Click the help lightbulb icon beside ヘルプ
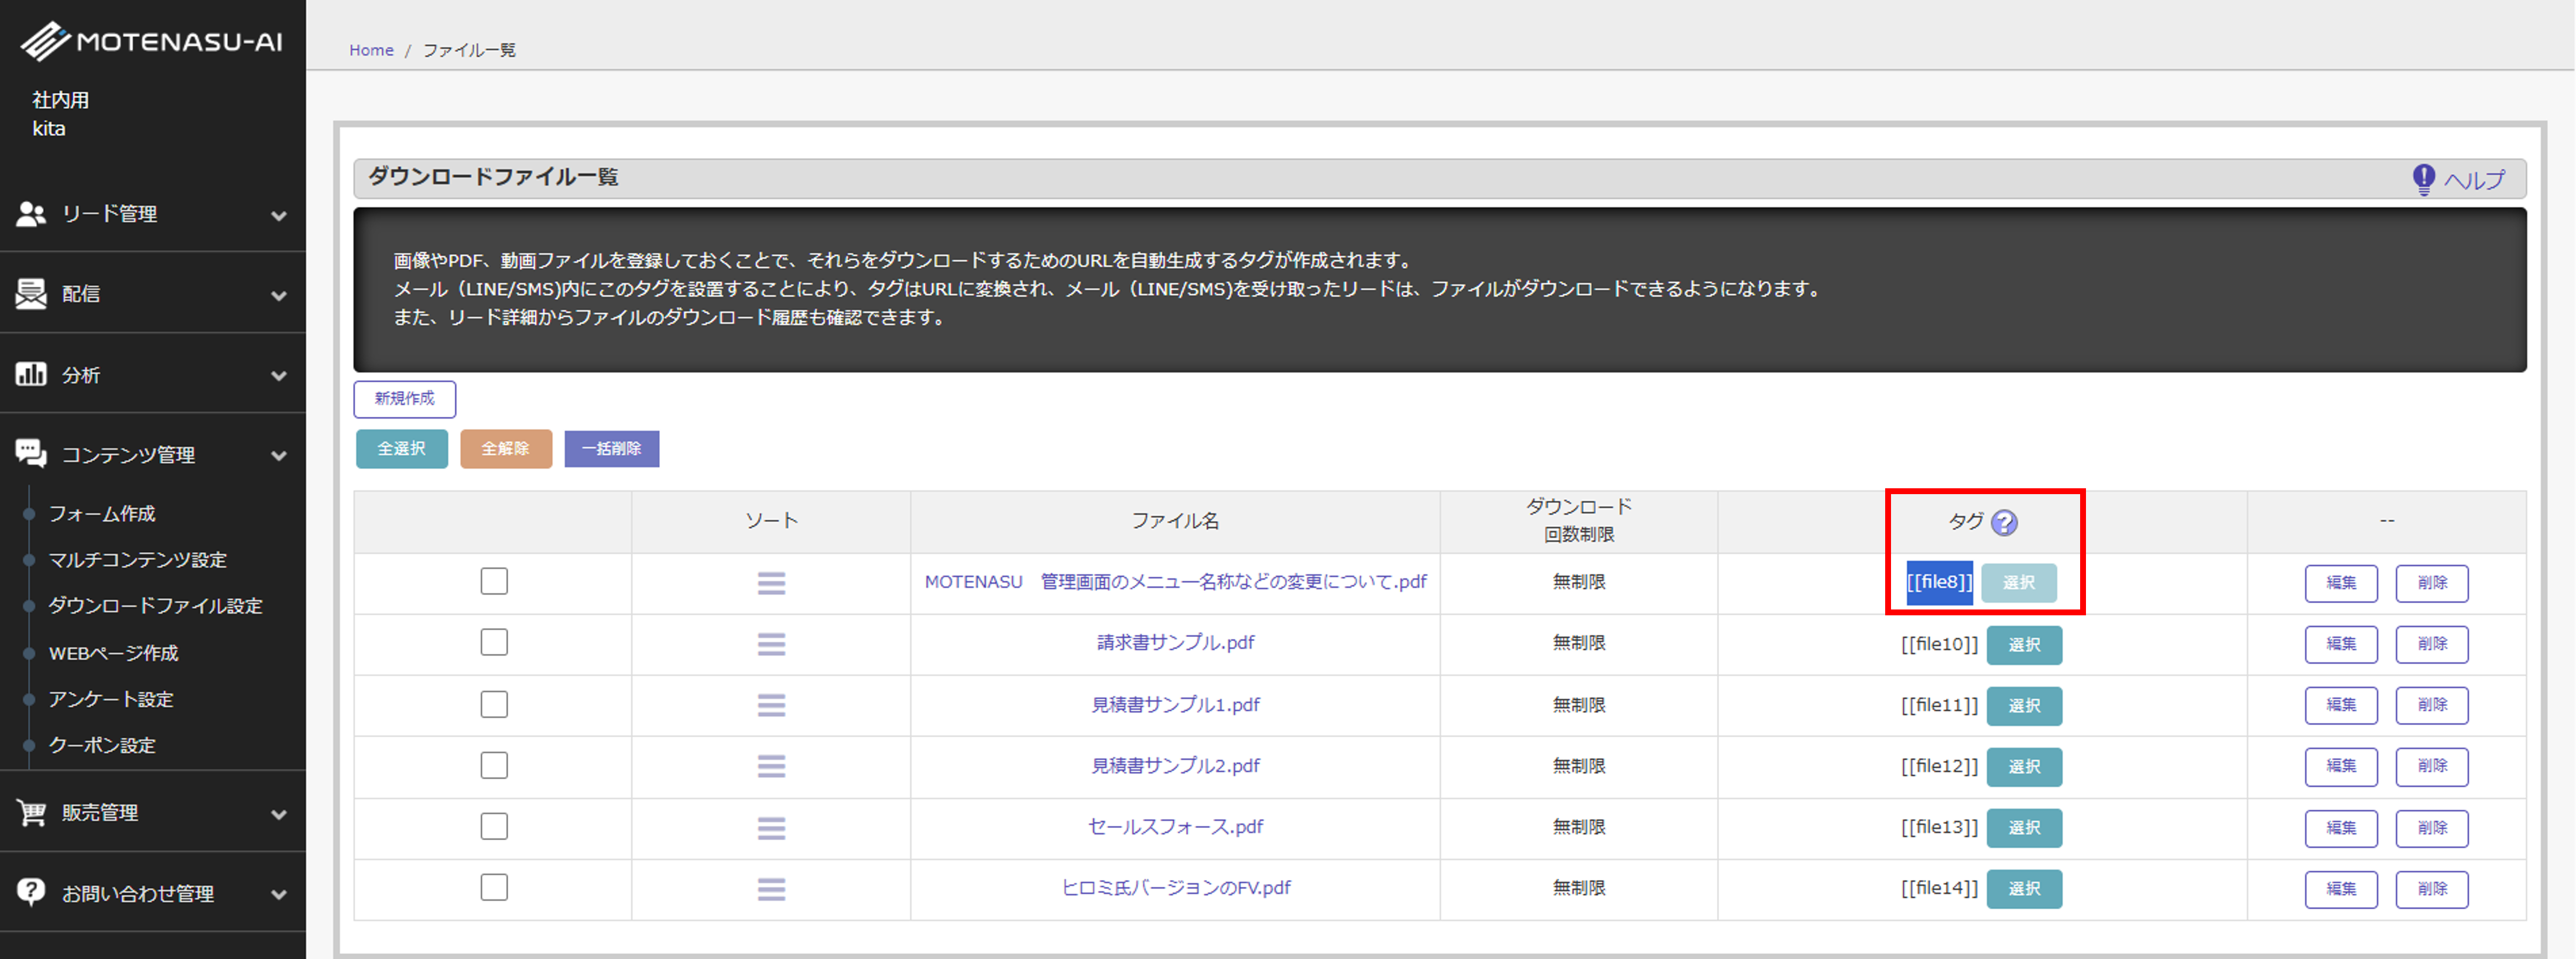 click(x=2423, y=179)
